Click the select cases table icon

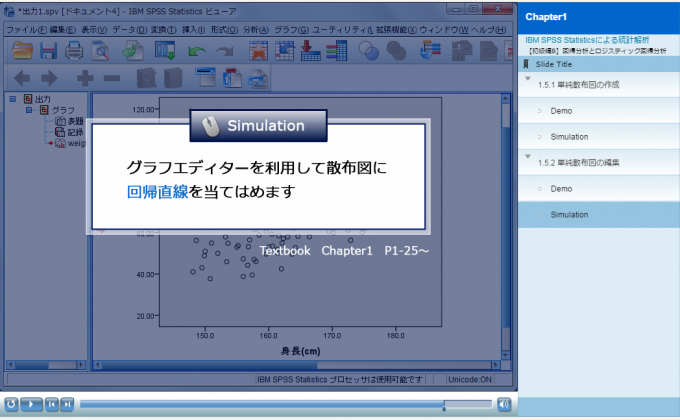[x=337, y=50]
